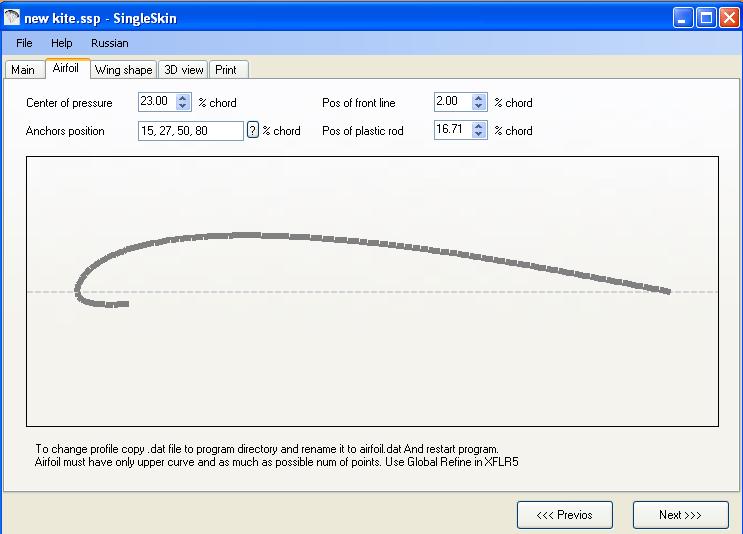The width and height of the screenshot is (743, 534).
Task: Decrease Center of pressure with down arrow
Action: [x=183, y=107]
